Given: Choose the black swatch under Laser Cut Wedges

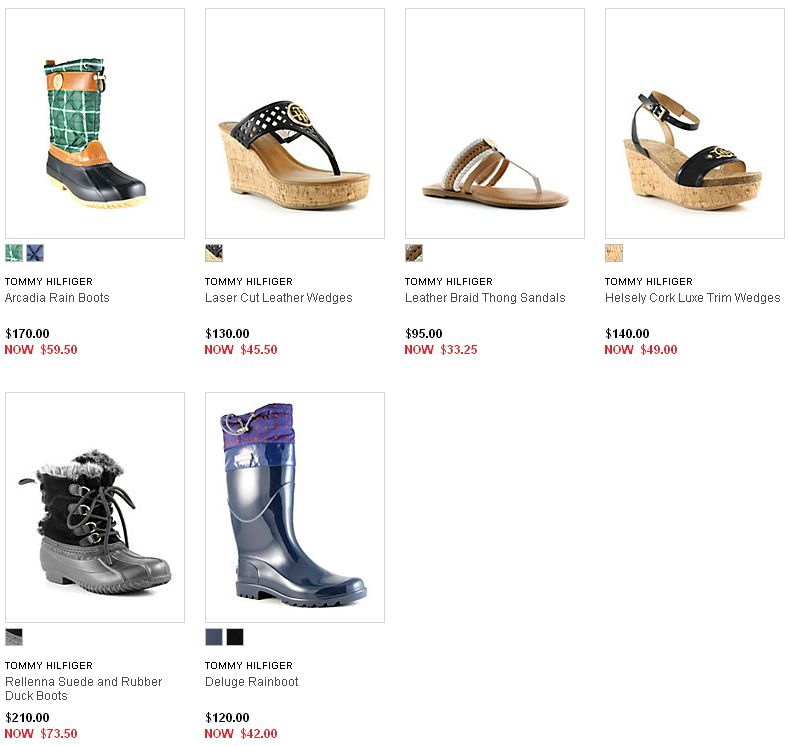Looking at the screenshot, I should coord(214,253).
